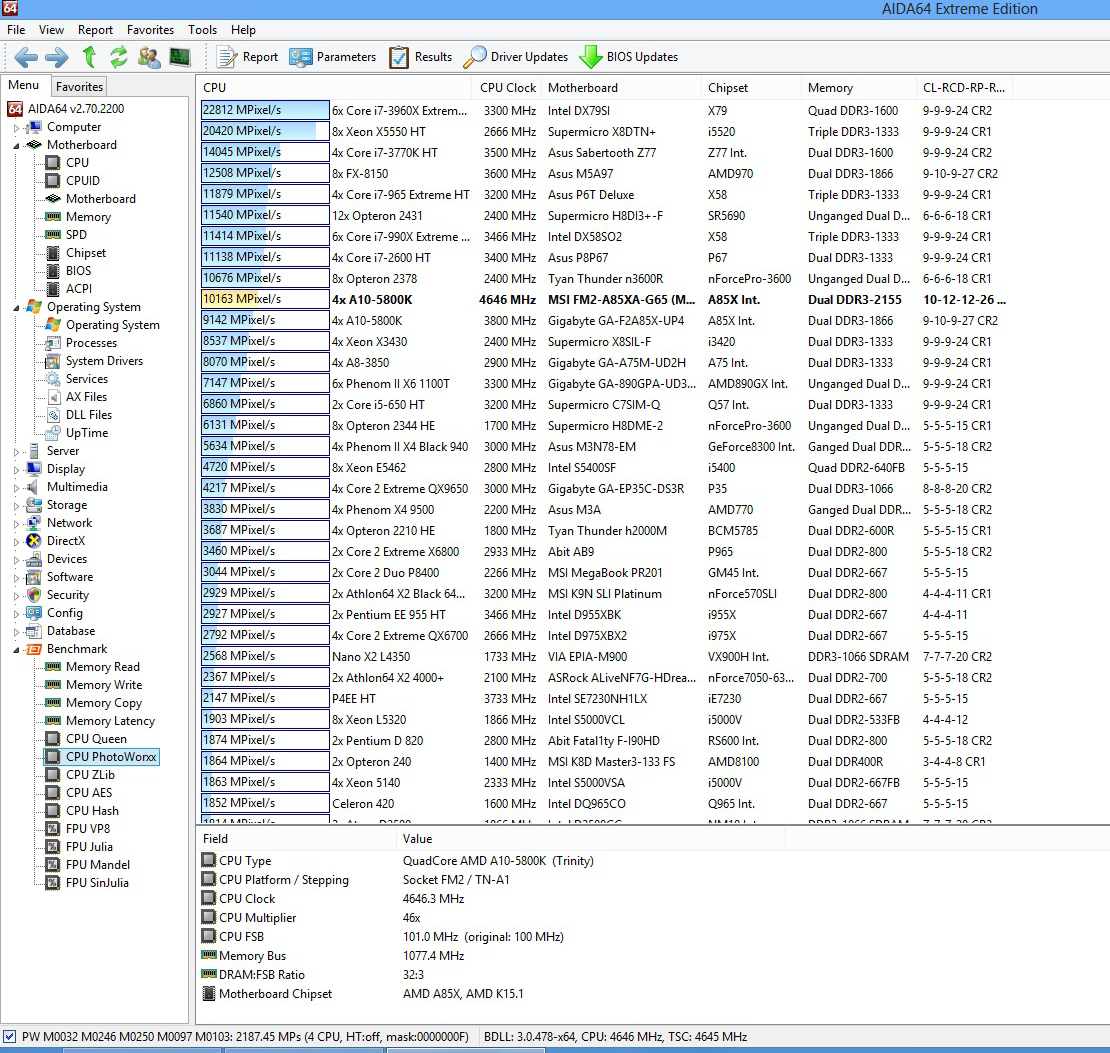Toggle the status bar checkbox
Screen dimensions: 1110x1053
coord(10,1037)
